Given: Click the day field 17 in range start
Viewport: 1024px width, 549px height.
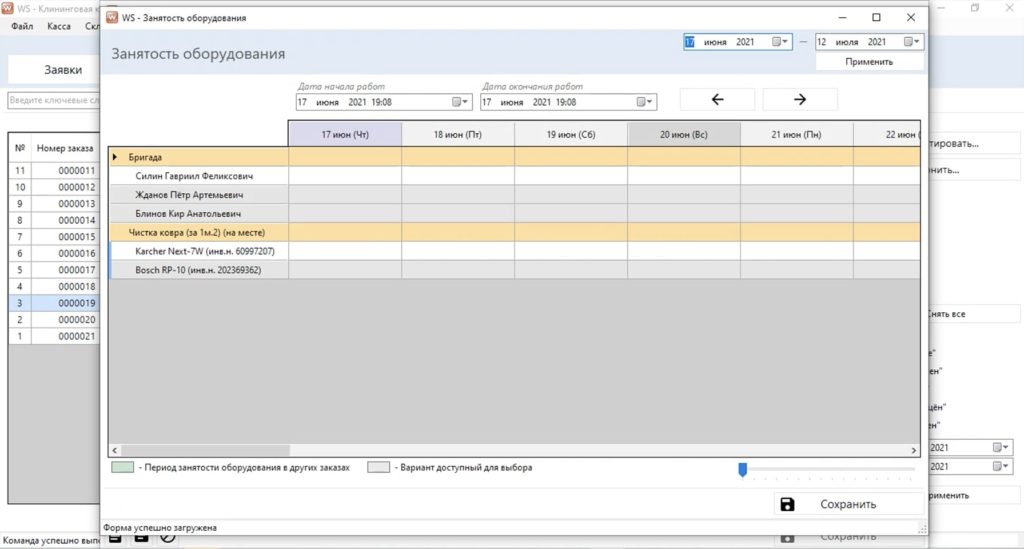Looking at the screenshot, I should [690, 42].
